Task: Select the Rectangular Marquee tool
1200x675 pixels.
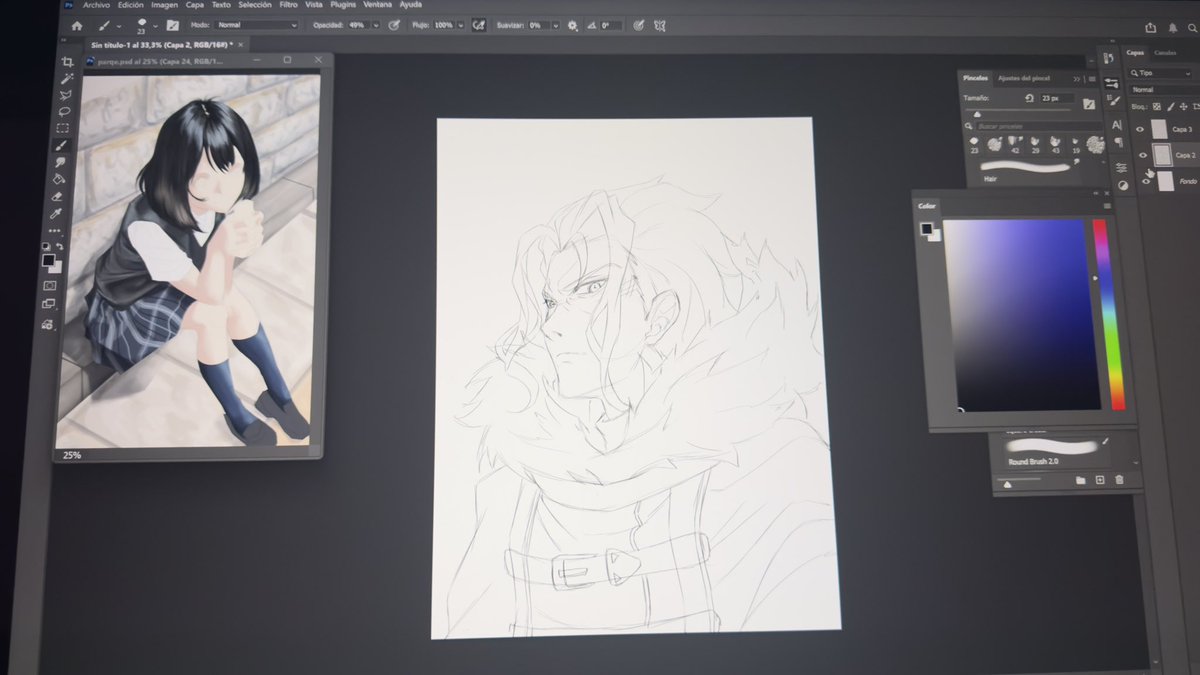Action: point(64,128)
